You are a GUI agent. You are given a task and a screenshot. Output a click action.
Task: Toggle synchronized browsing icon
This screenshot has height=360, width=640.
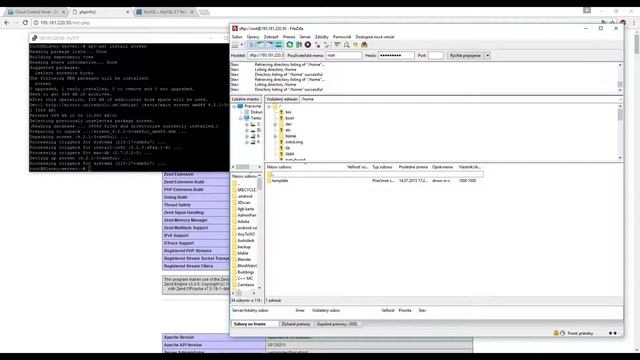point(355,45)
